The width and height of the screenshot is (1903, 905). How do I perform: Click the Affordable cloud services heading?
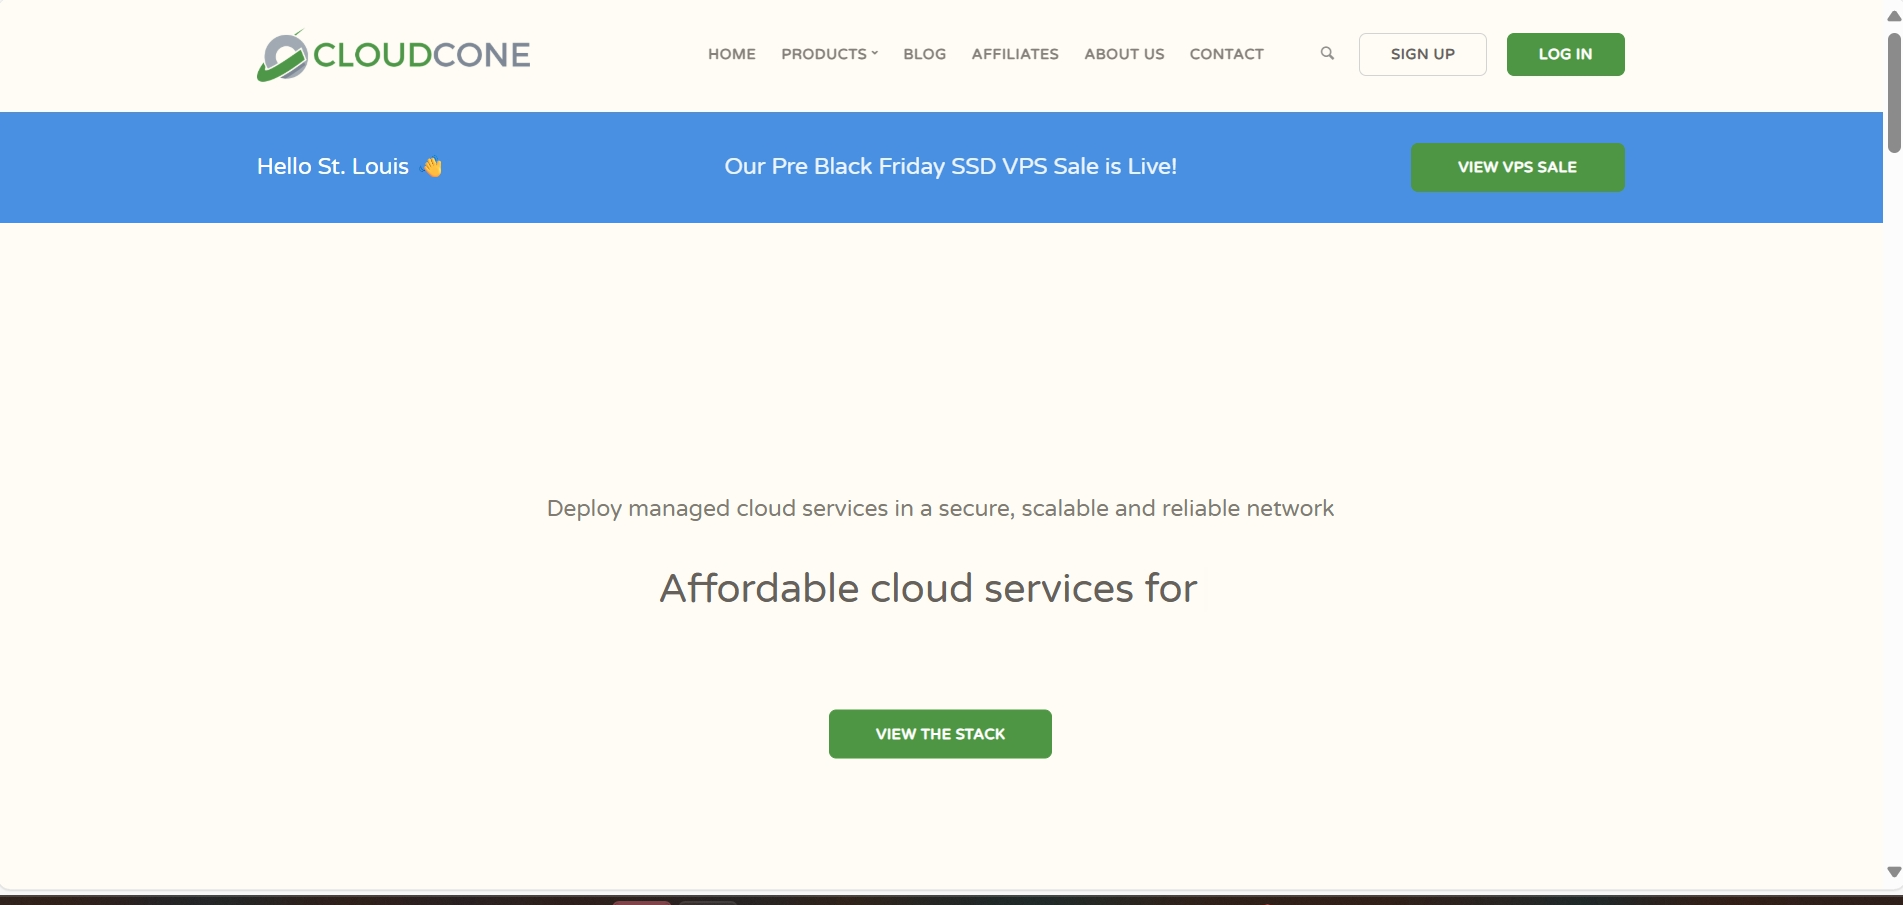928,588
